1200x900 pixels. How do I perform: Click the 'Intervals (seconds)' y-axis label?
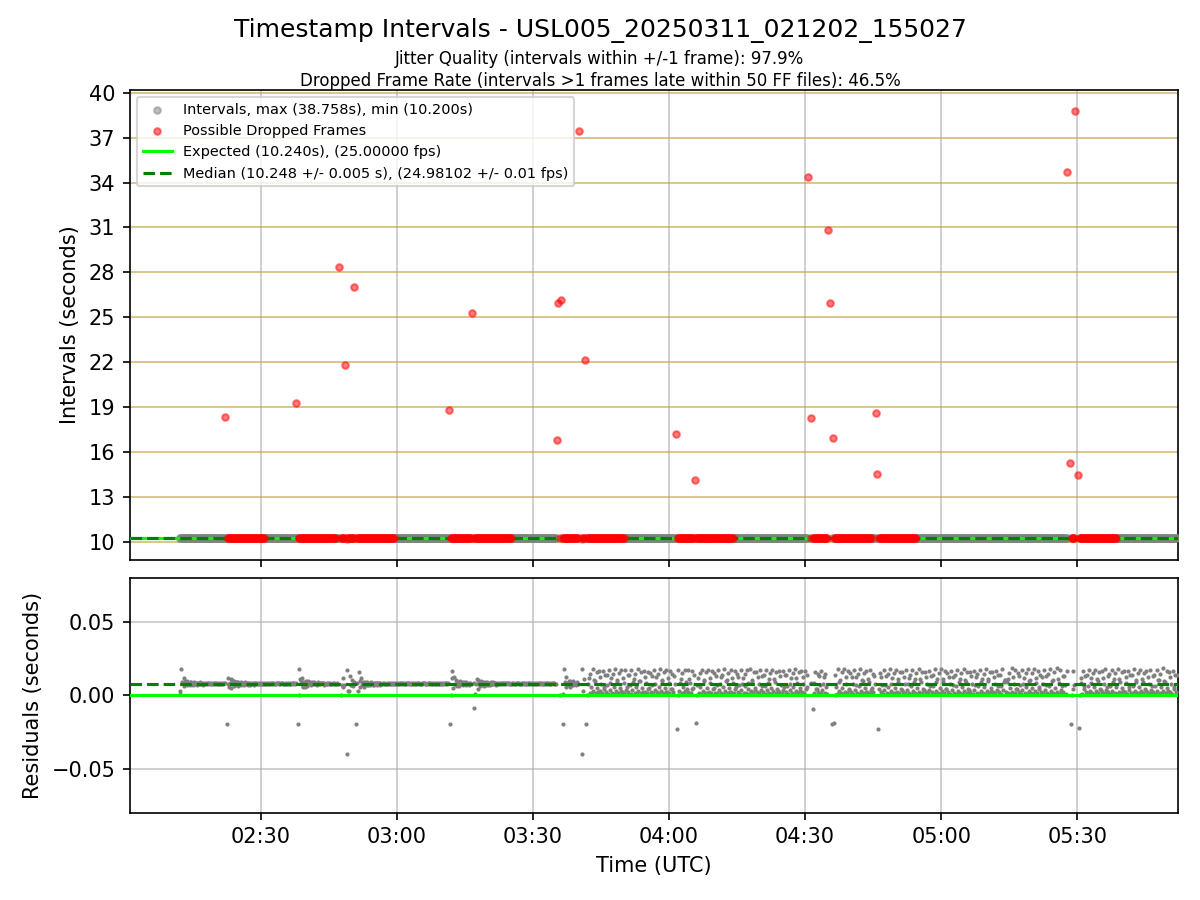(x=69, y=325)
